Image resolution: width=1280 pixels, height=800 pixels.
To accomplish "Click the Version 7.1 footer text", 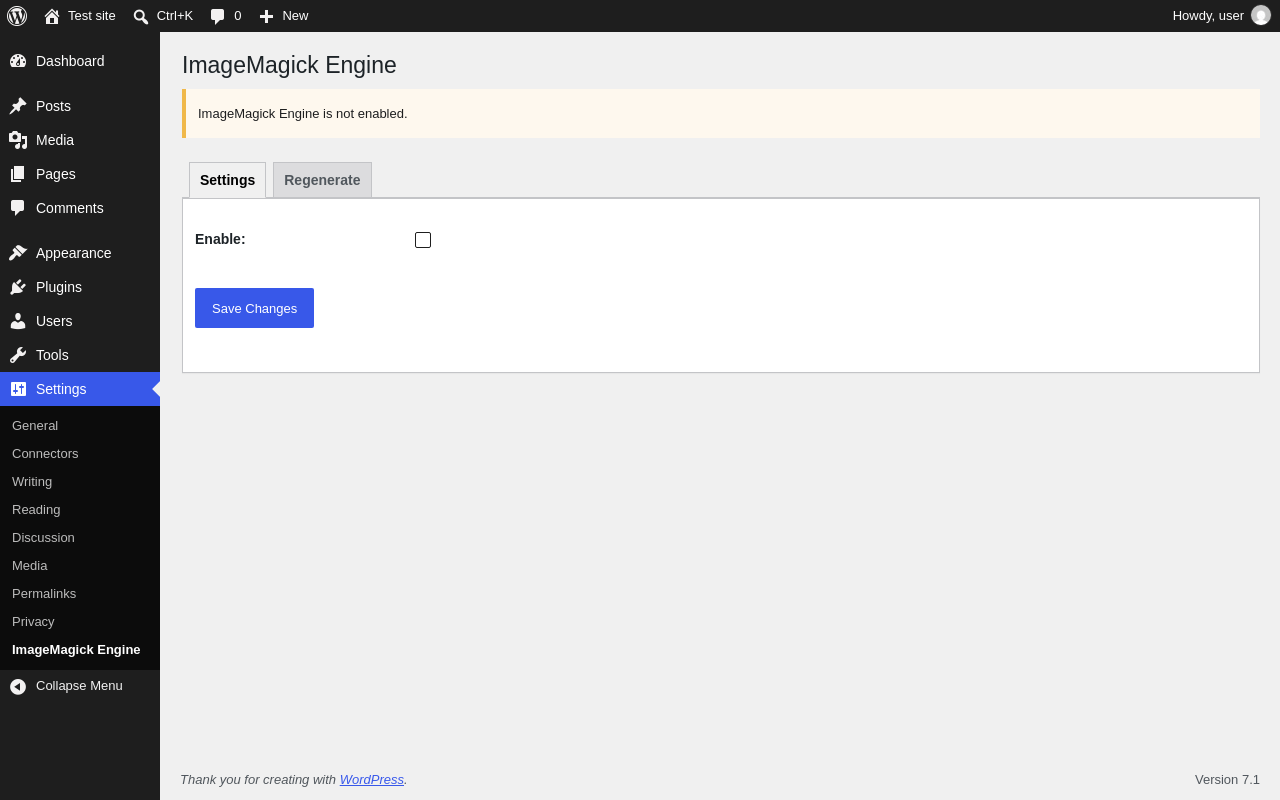I will (x=1227, y=780).
